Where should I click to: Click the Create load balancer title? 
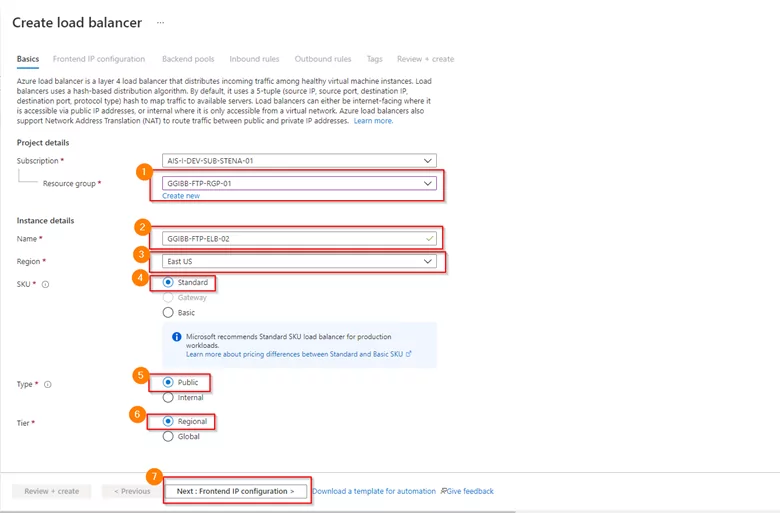[x=77, y=22]
